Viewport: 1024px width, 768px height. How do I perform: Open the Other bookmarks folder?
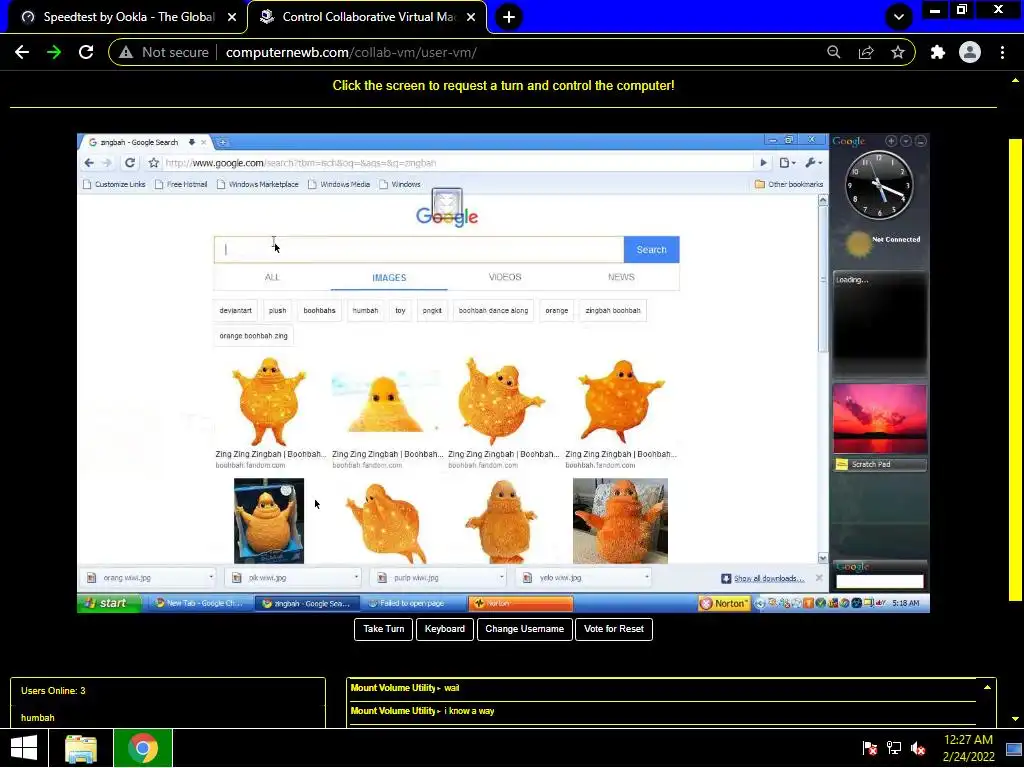pyautogui.click(x=789, y=184)
